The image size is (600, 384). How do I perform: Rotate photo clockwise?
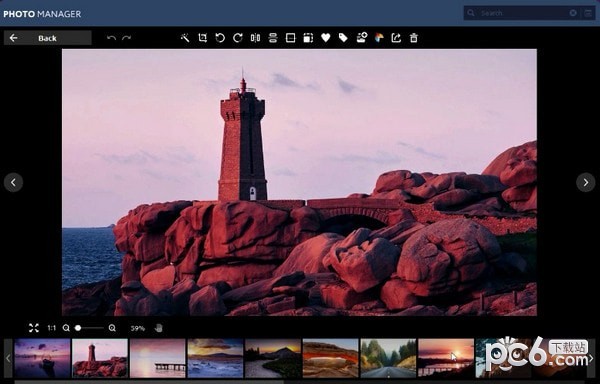[x=238, y=37]
